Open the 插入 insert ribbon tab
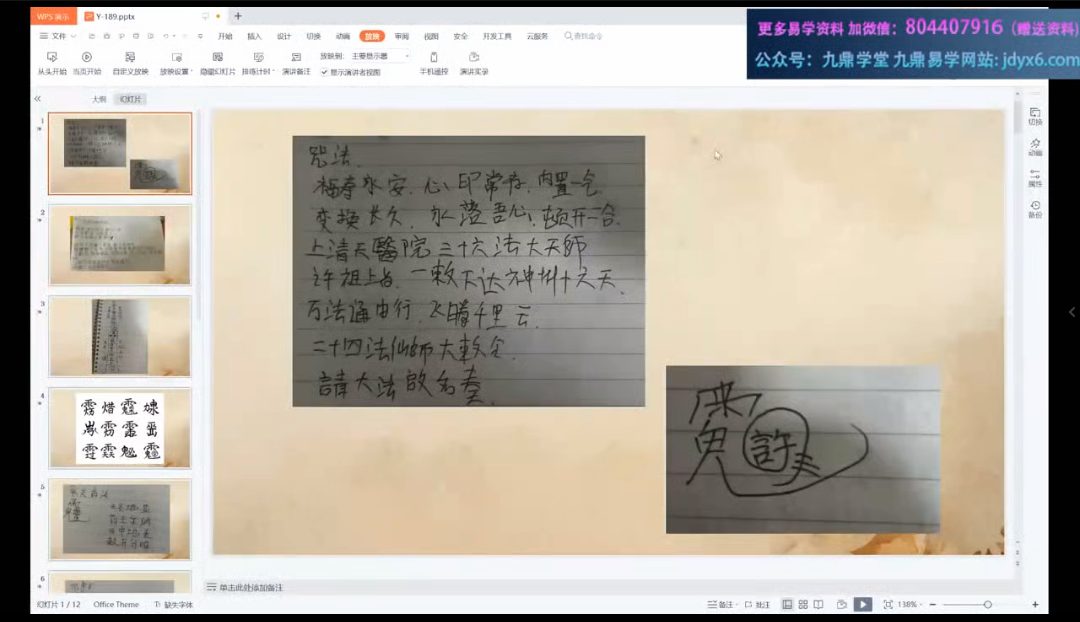 254,36
